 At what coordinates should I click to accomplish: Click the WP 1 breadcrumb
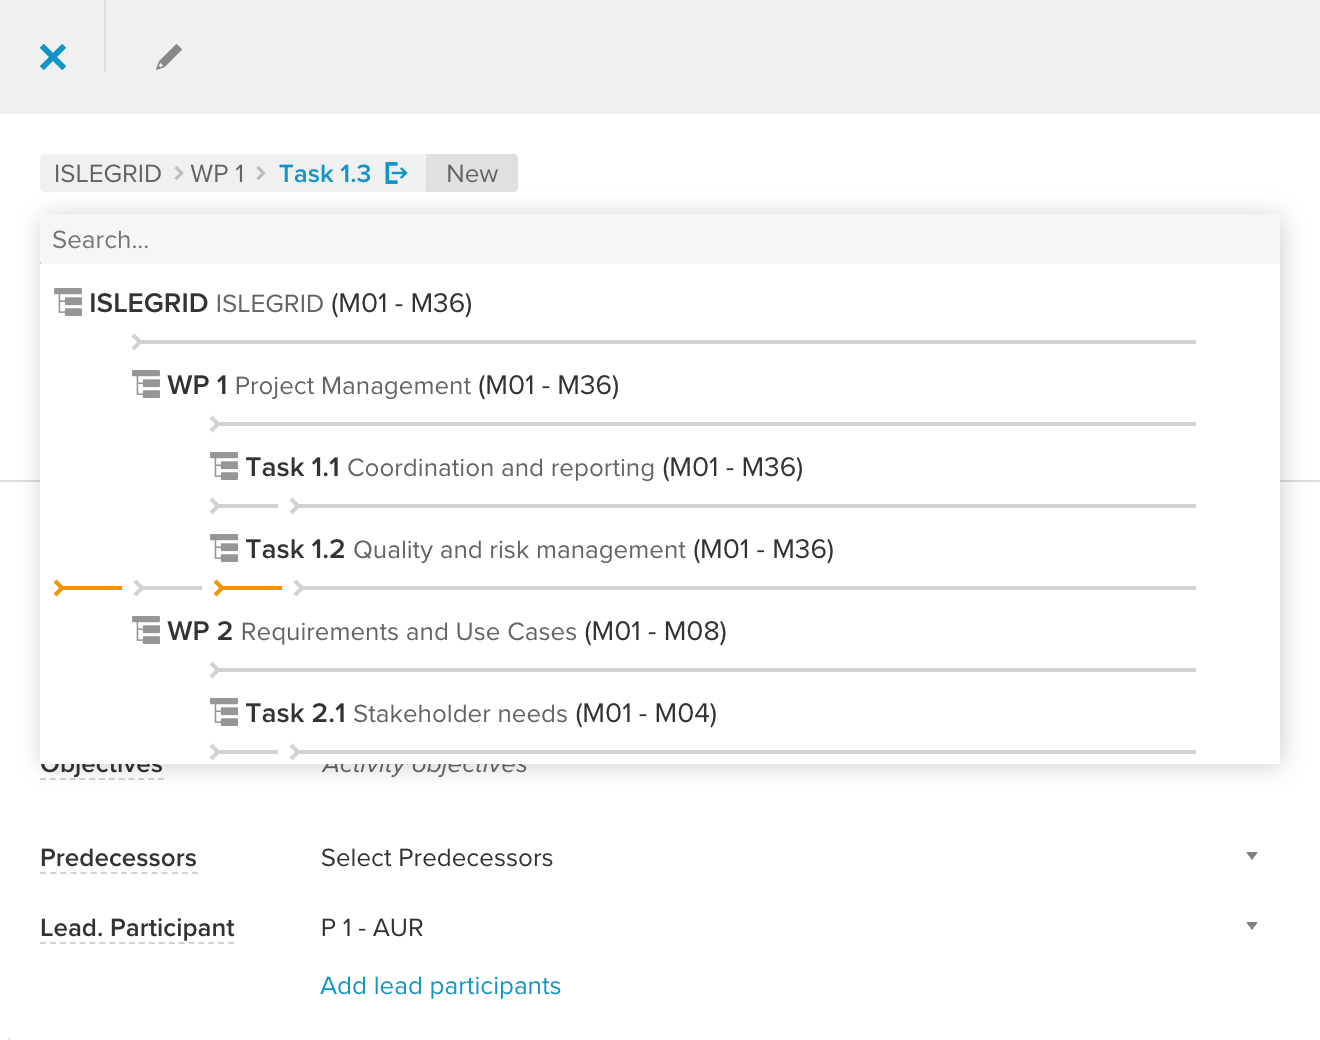(x=218, y=173)
